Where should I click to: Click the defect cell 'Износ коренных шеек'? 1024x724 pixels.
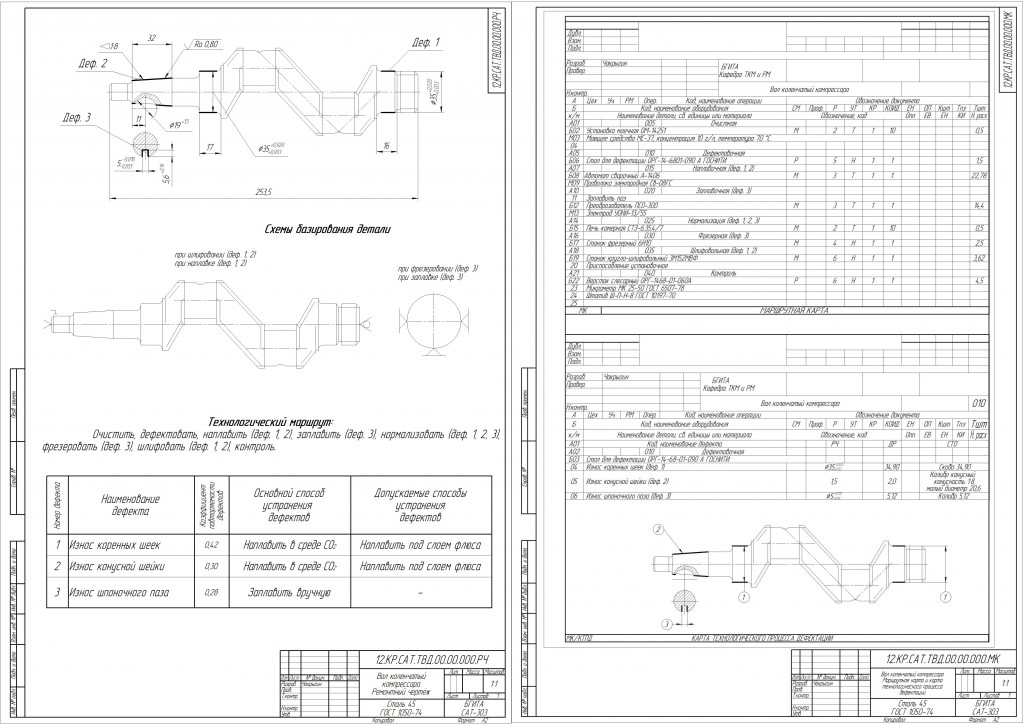tap(115, 545)
